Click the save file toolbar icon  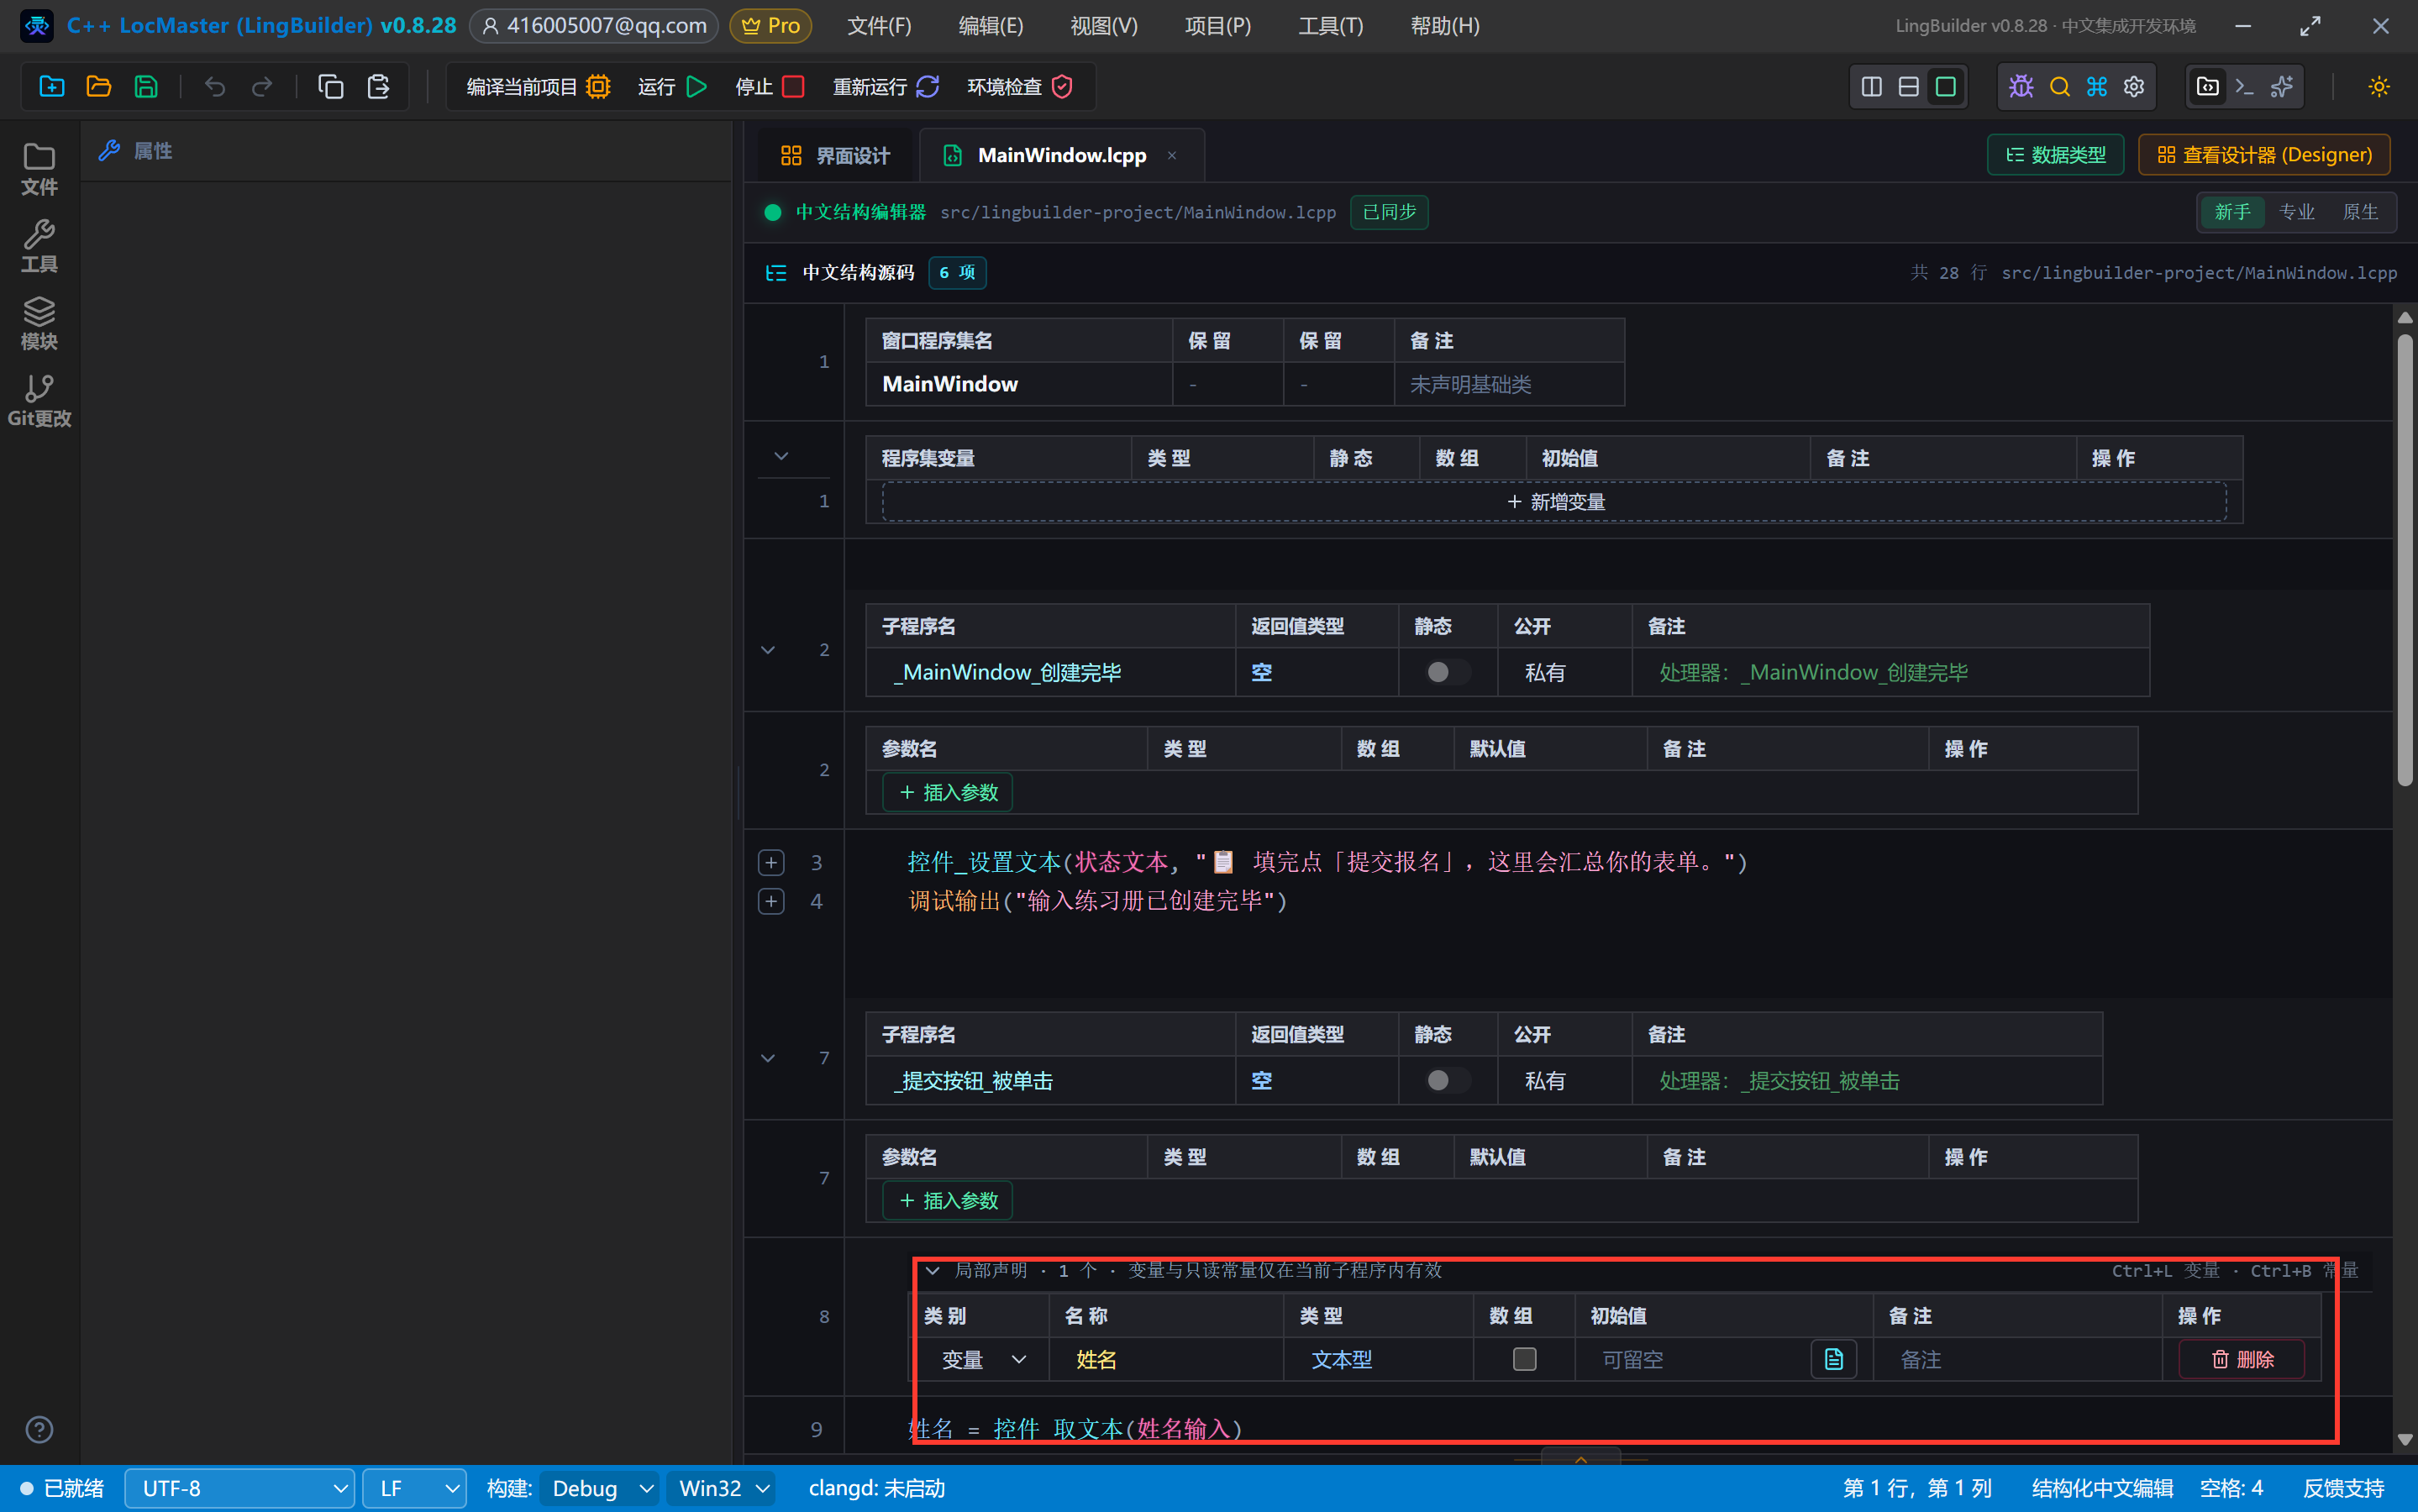click(146, 87)
